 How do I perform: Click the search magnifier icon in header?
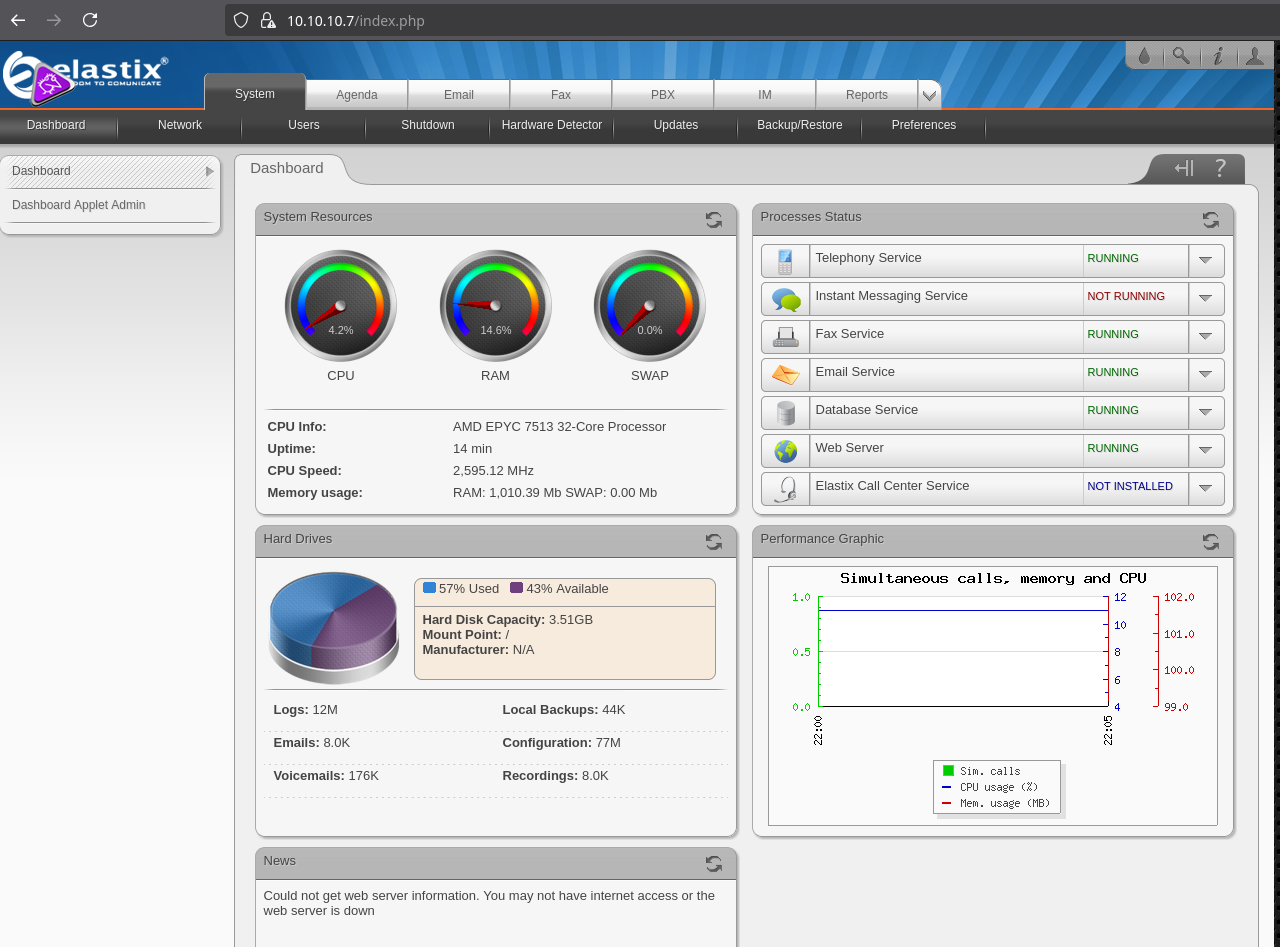(x=1181, y=56)
